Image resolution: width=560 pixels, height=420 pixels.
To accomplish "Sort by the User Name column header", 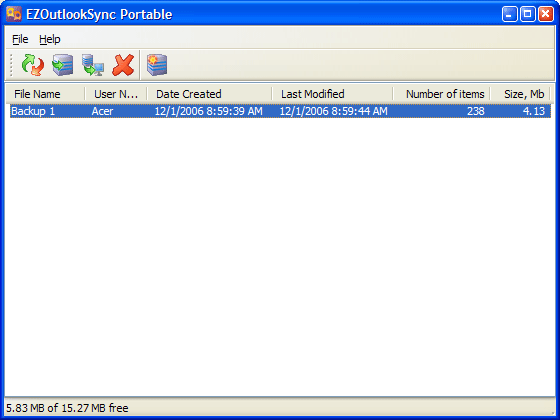I will pyautogui.click(x=116, y=94).
